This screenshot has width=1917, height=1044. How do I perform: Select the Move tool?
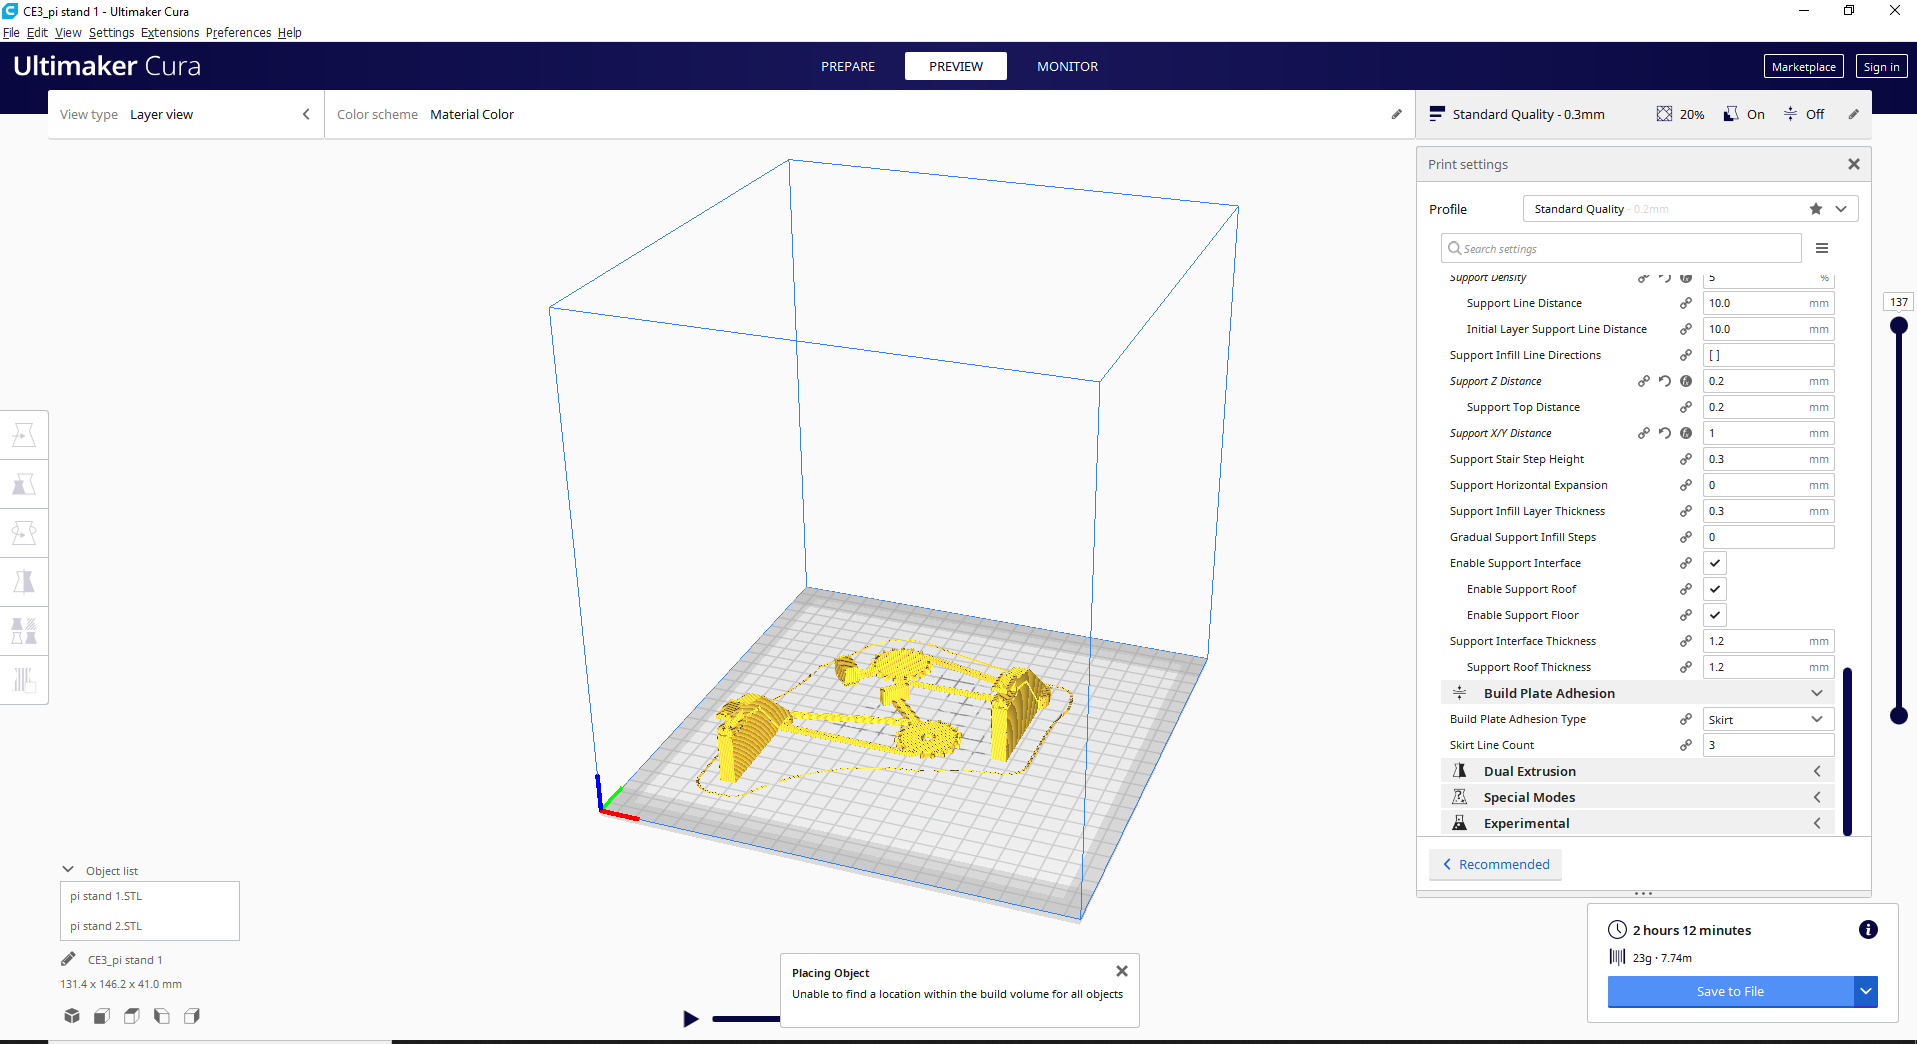[x=24, y=434]
